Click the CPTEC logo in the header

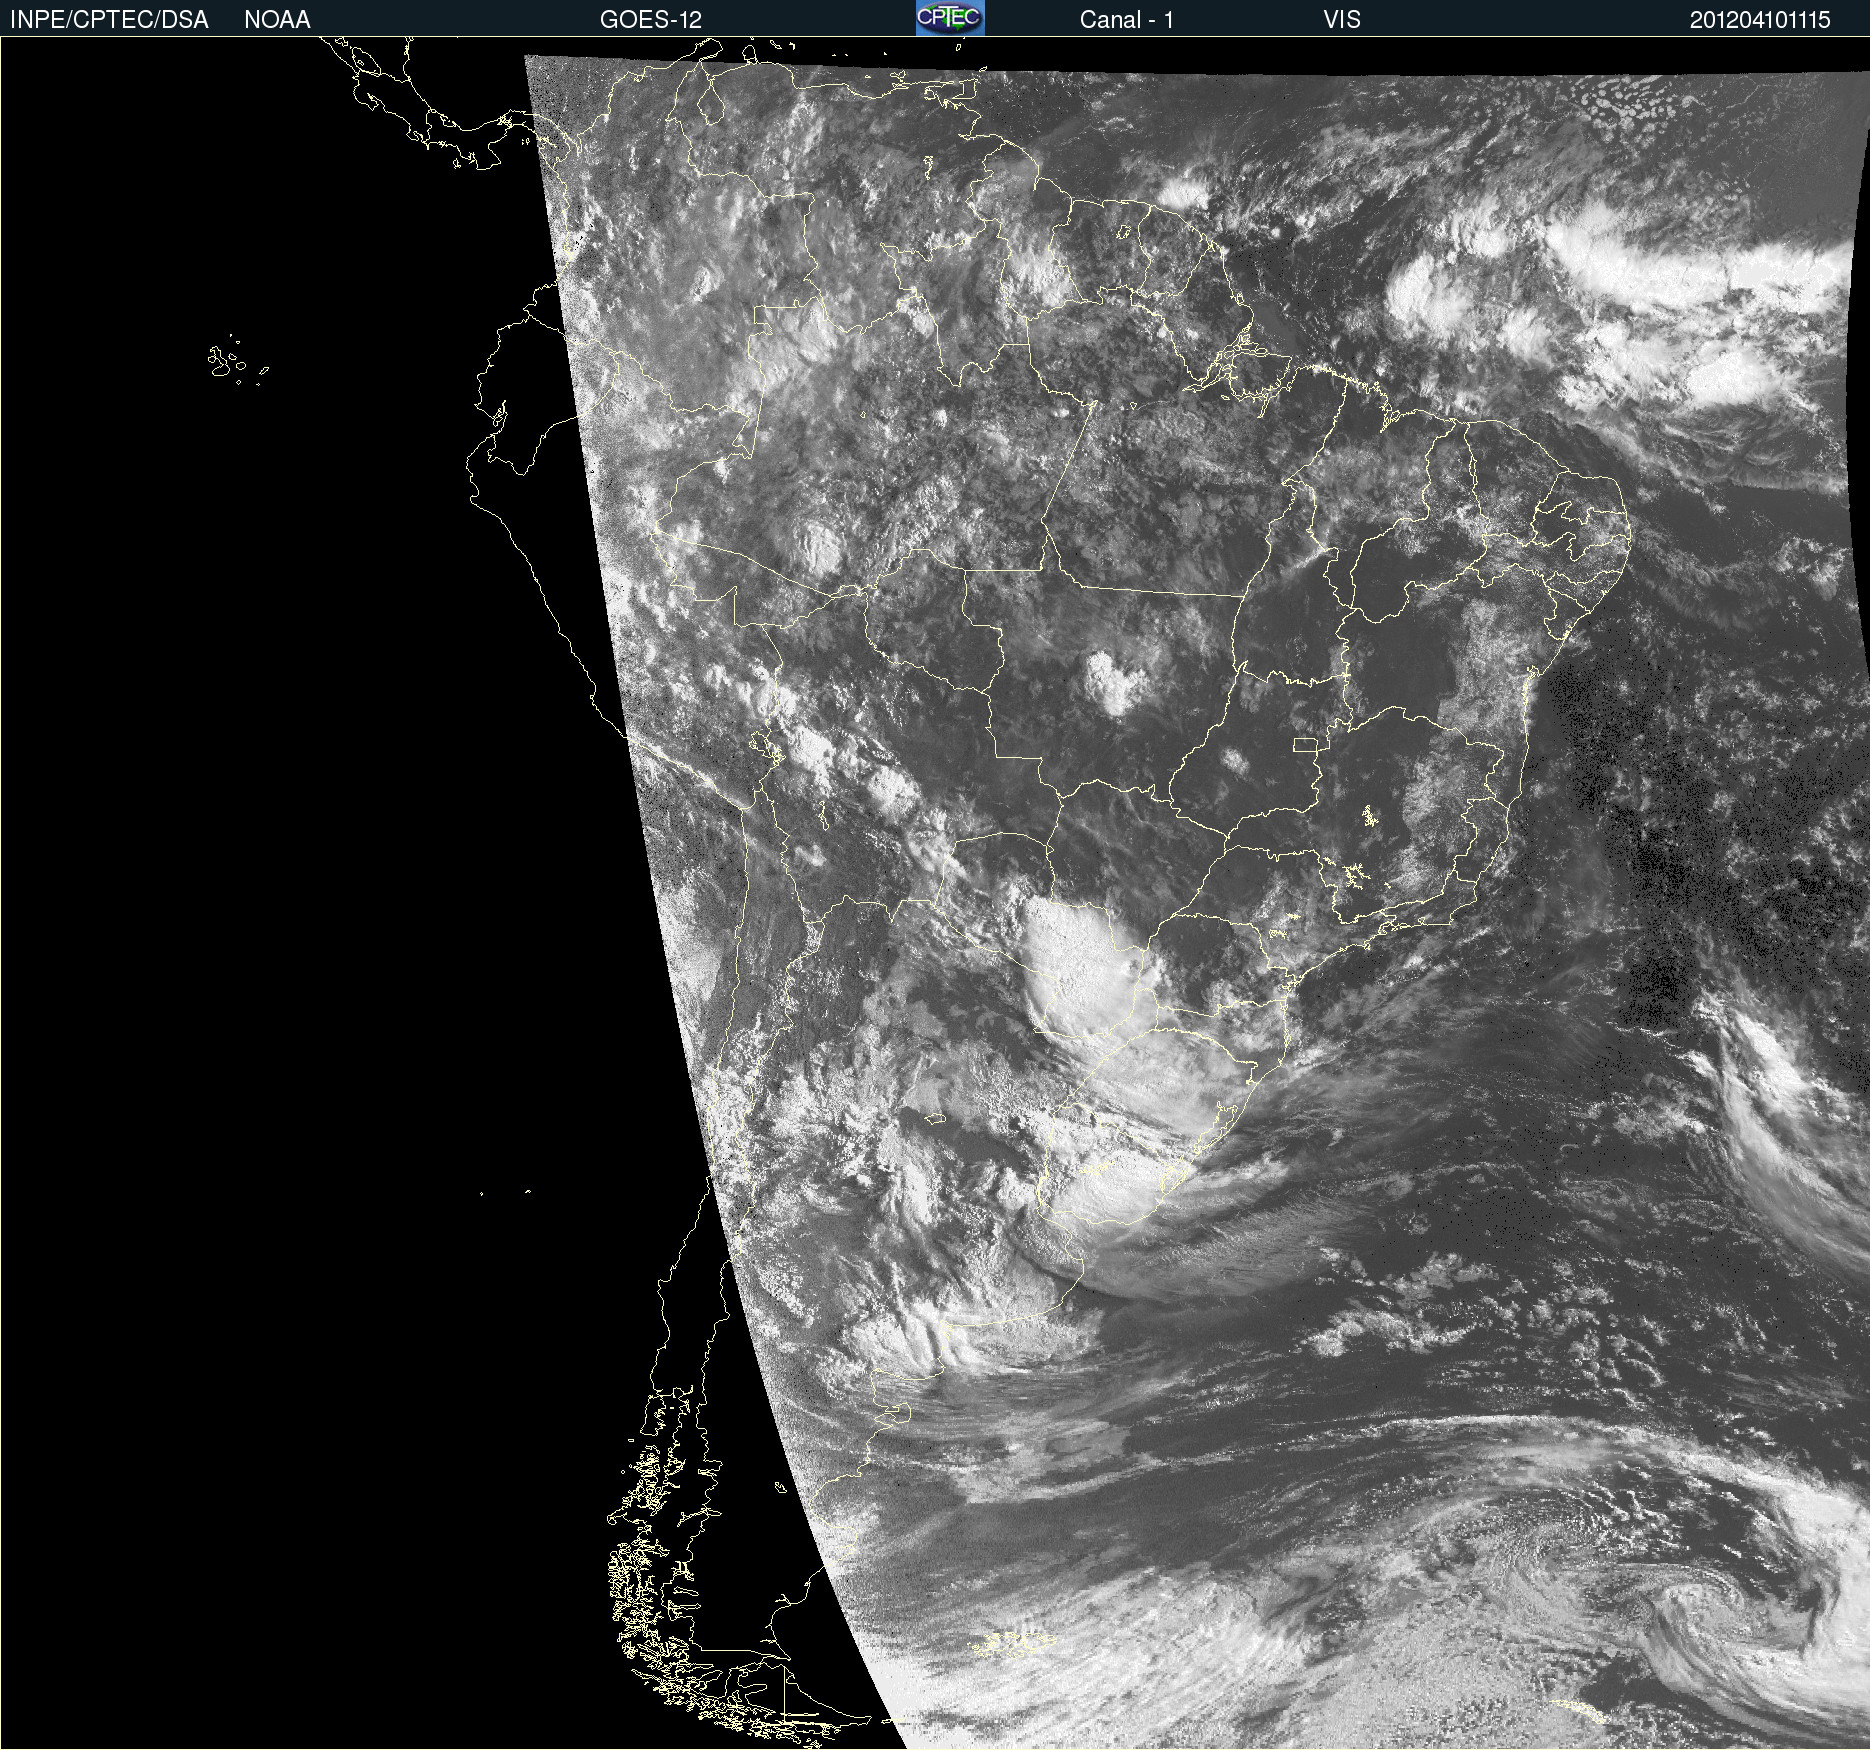pos(950,18)
